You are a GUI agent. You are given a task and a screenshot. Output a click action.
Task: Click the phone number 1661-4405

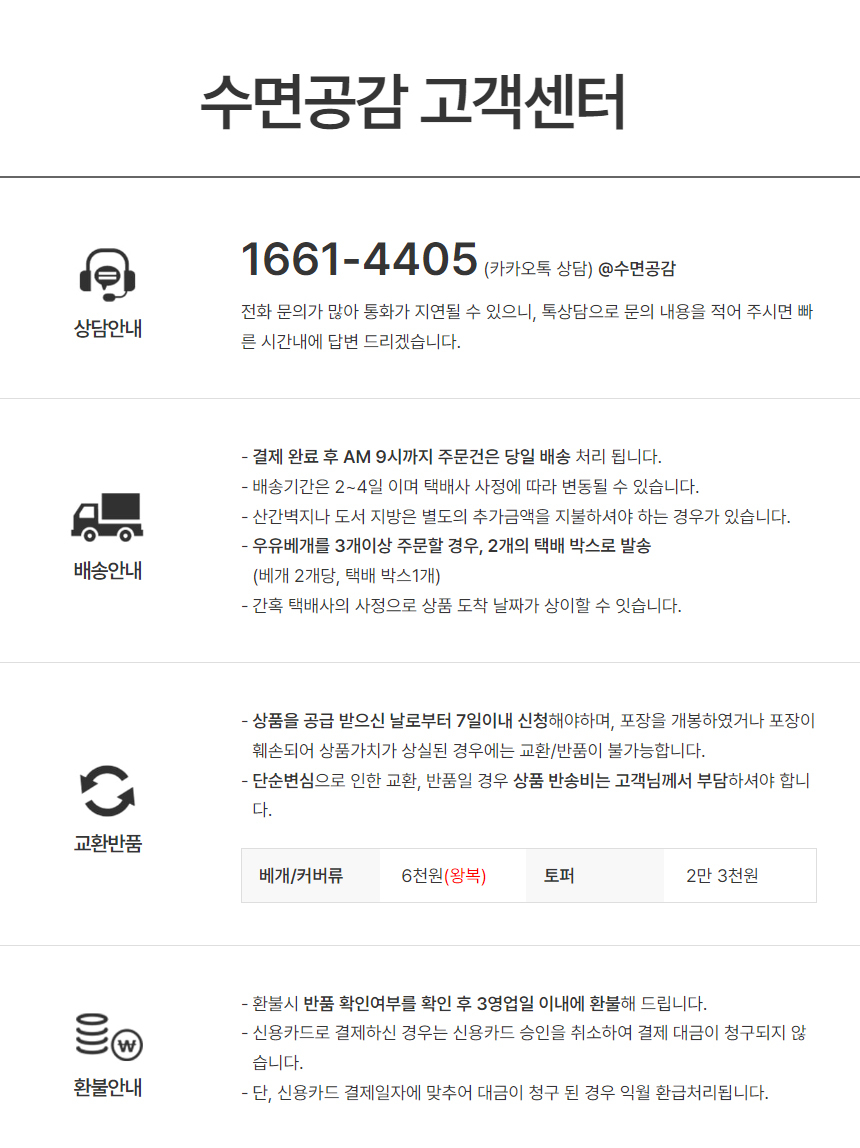coord(359,260)
